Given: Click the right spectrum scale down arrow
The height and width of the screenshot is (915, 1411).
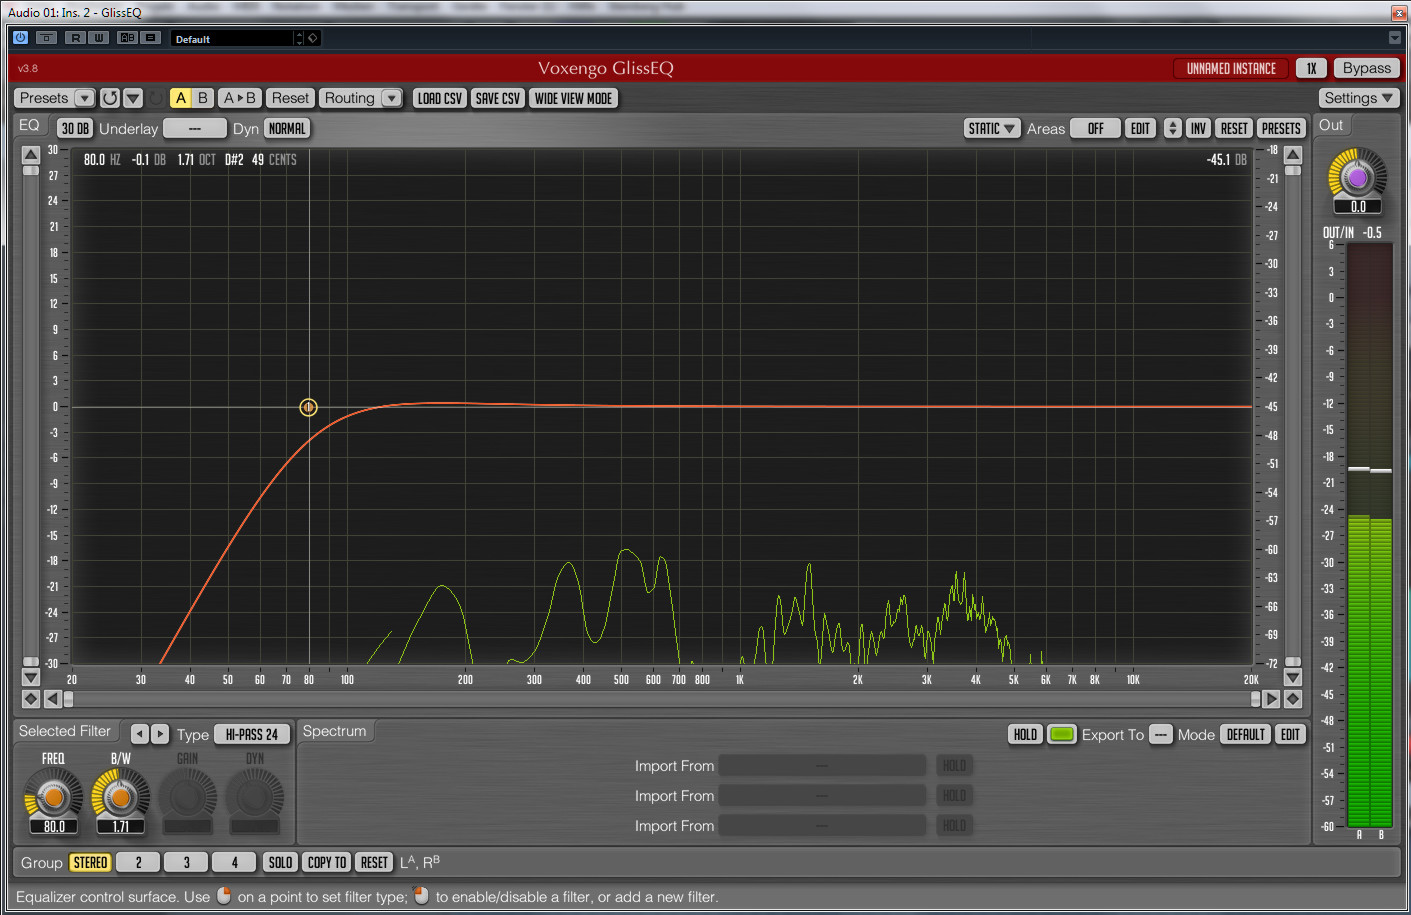Looking at the screenshot, I should (1293, 677).
